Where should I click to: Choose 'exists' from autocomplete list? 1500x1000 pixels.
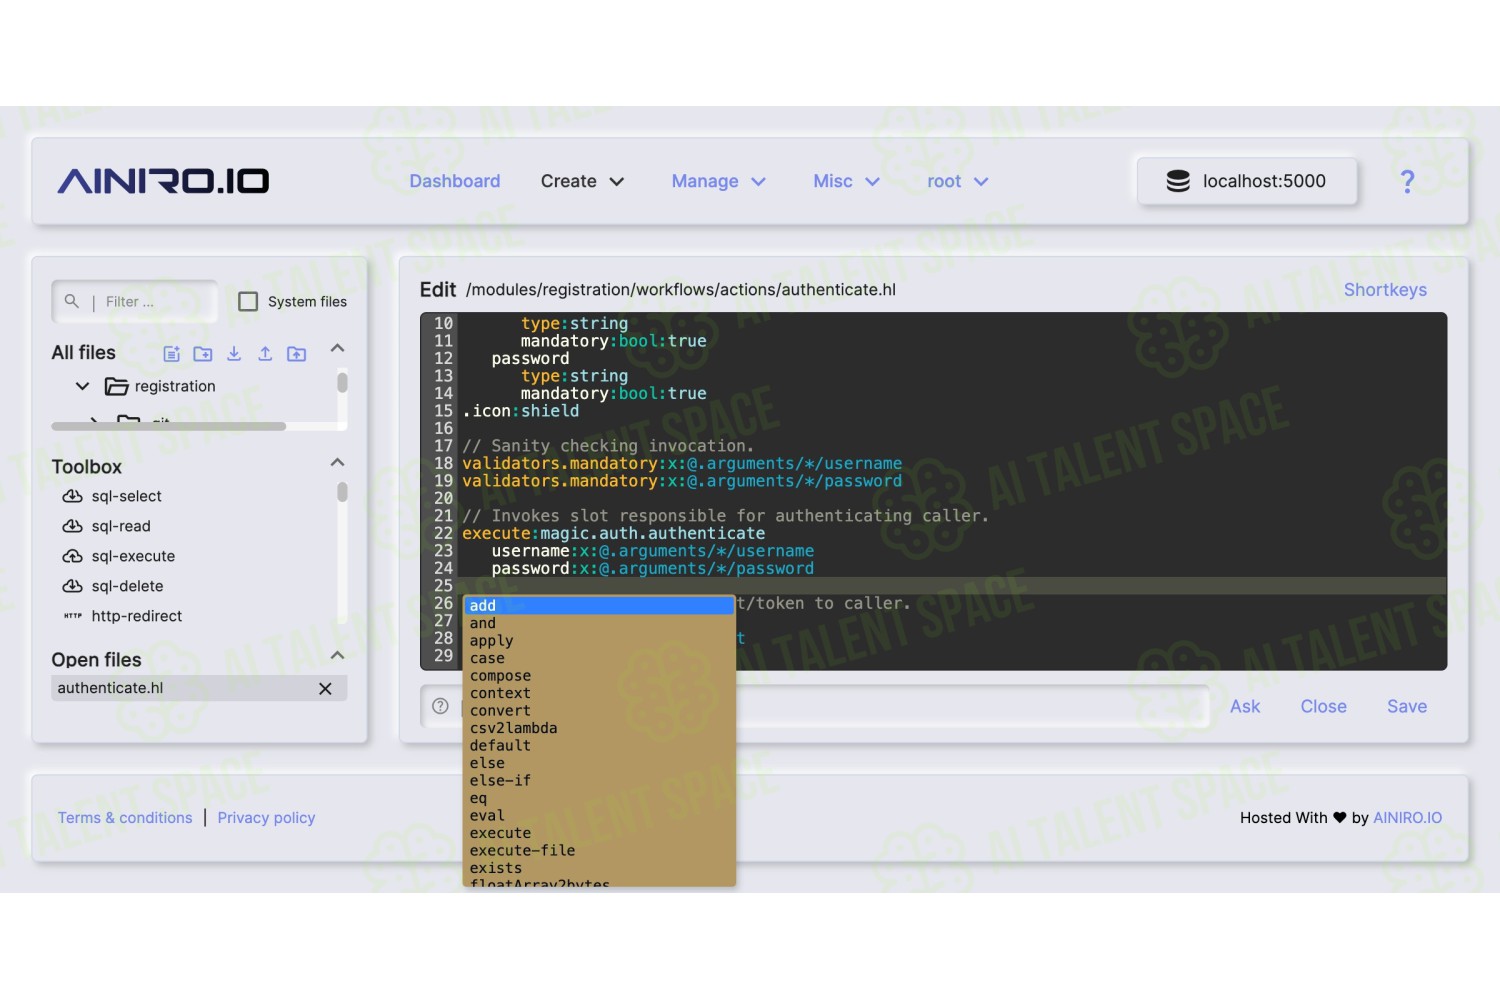pyautogui.click(x=600, y=868)
